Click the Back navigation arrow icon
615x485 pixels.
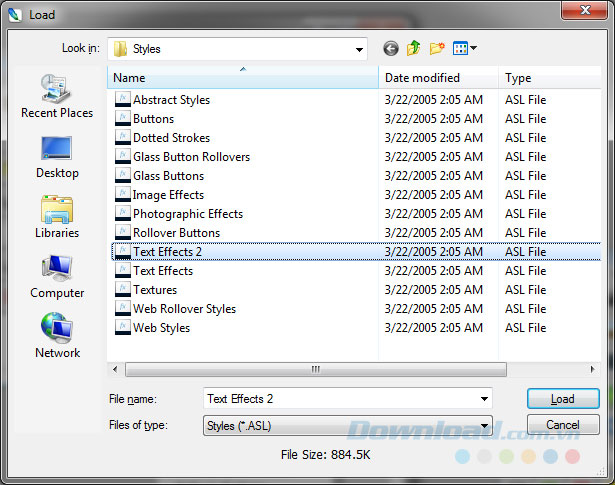(x=390, y=48)
